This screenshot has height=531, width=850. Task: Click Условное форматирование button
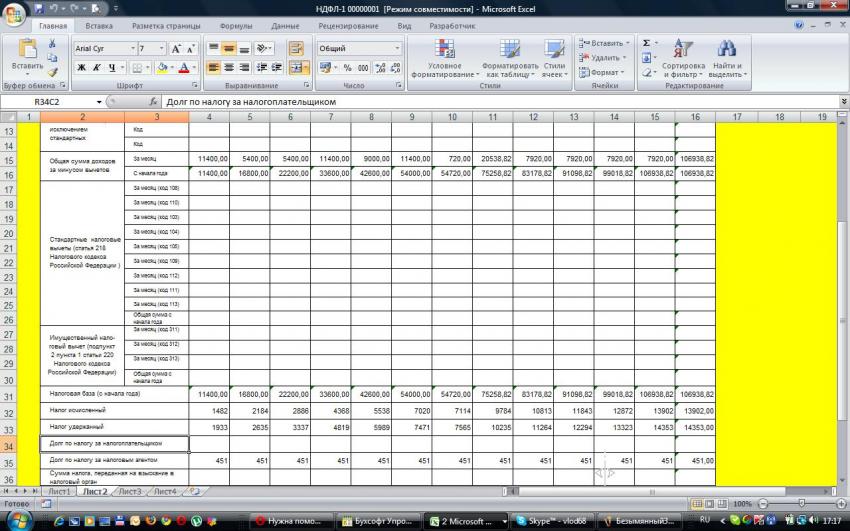(442, 60)
